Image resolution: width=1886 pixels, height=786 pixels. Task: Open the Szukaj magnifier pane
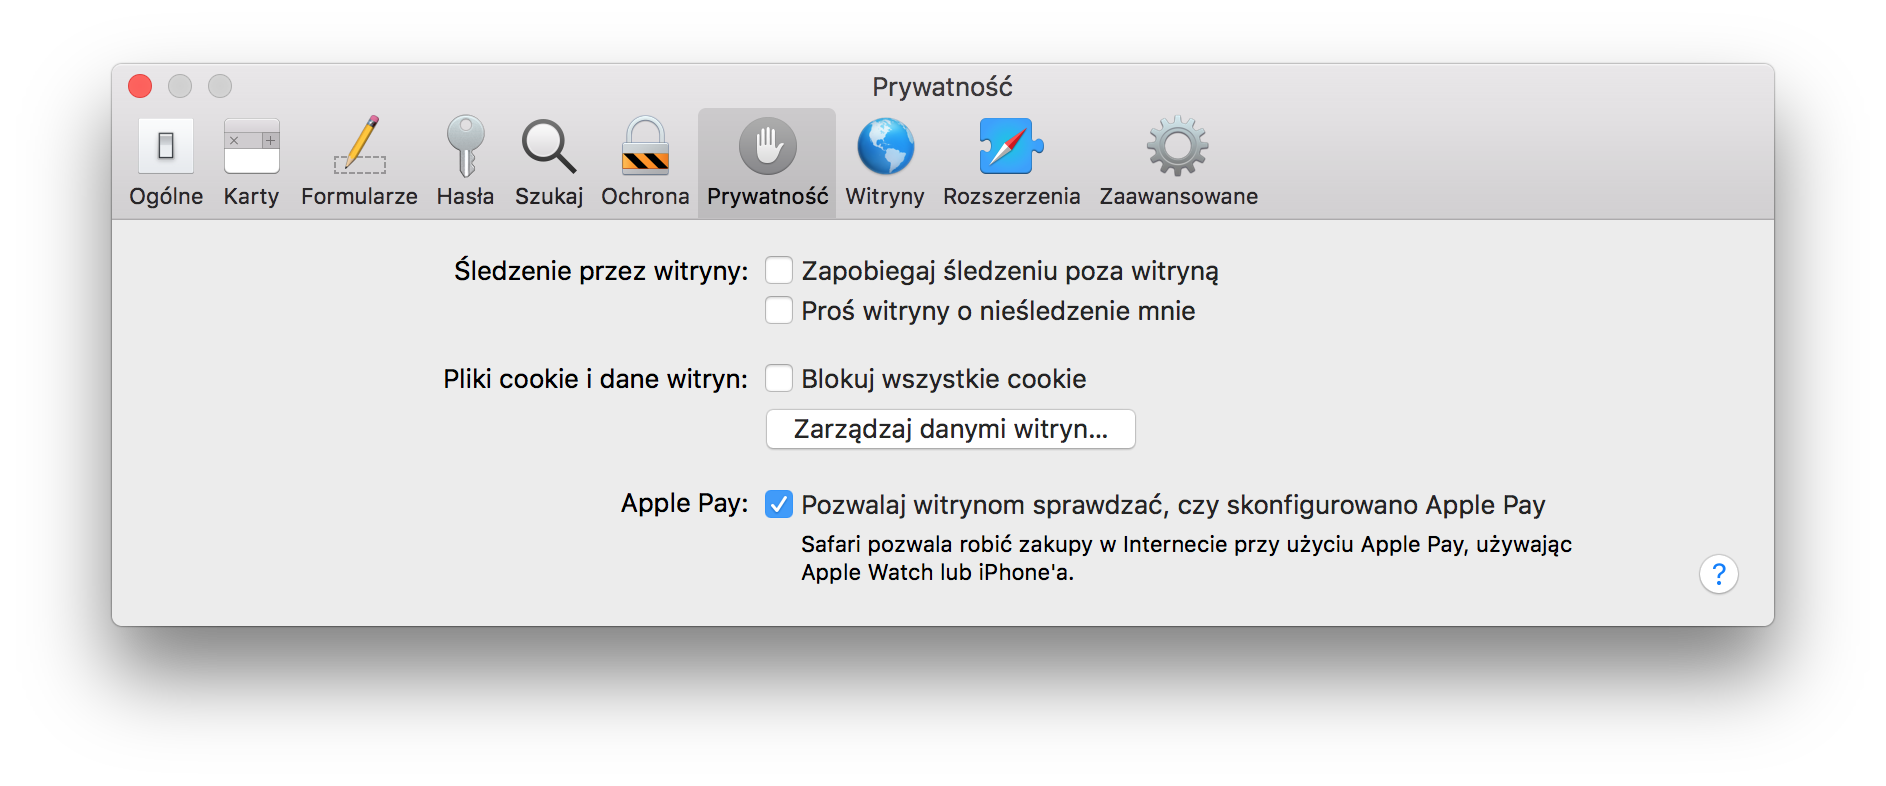point(549,162)
